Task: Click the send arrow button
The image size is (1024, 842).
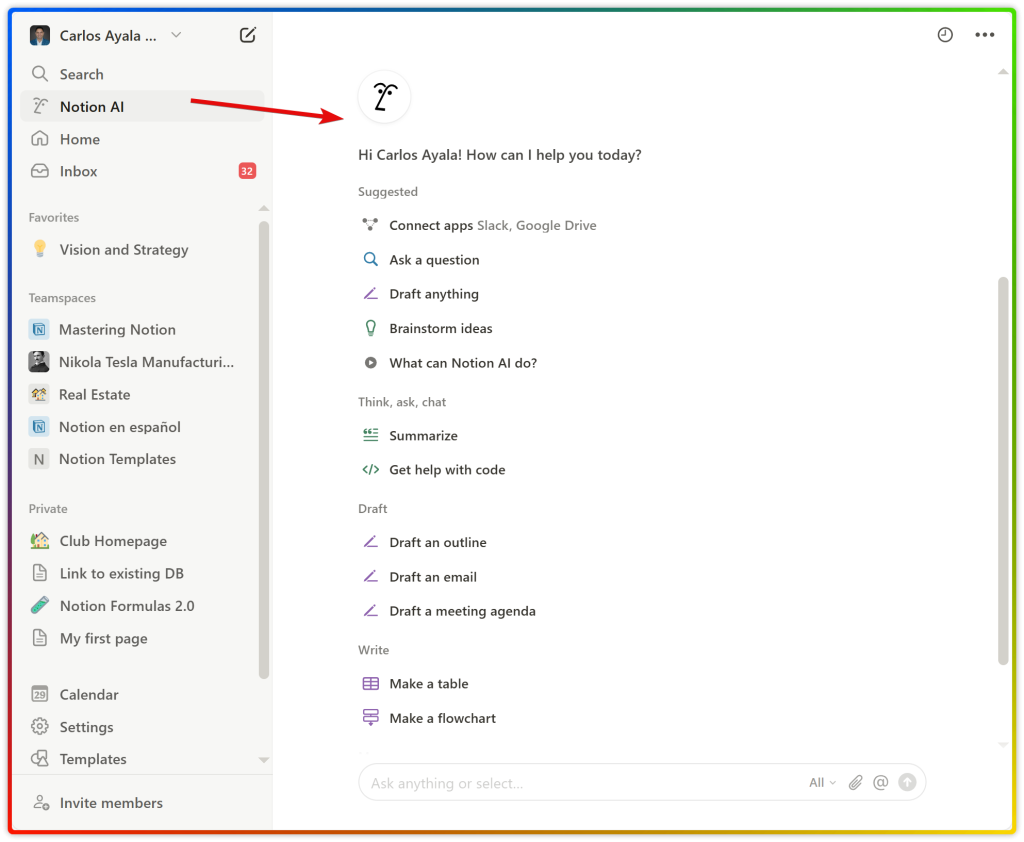Action: point(907,783)
